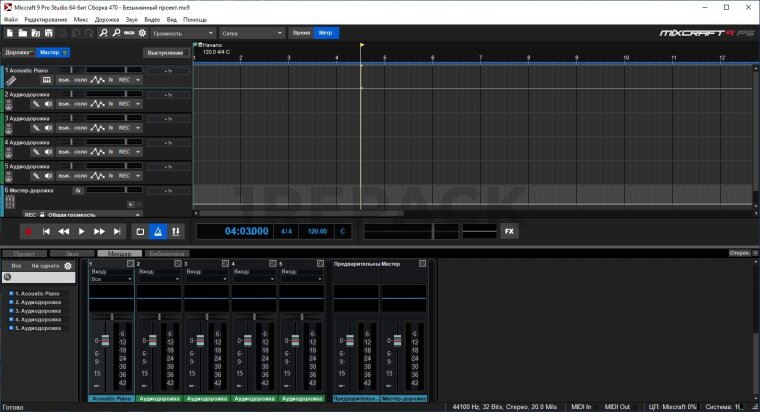Click the Выступление button
The image size is (760, 412).
coord(165,51)
